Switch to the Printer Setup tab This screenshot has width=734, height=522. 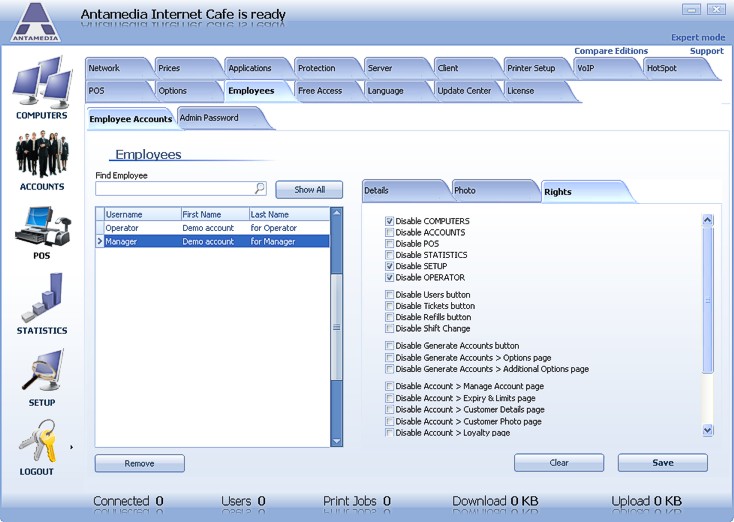point(536,68)
